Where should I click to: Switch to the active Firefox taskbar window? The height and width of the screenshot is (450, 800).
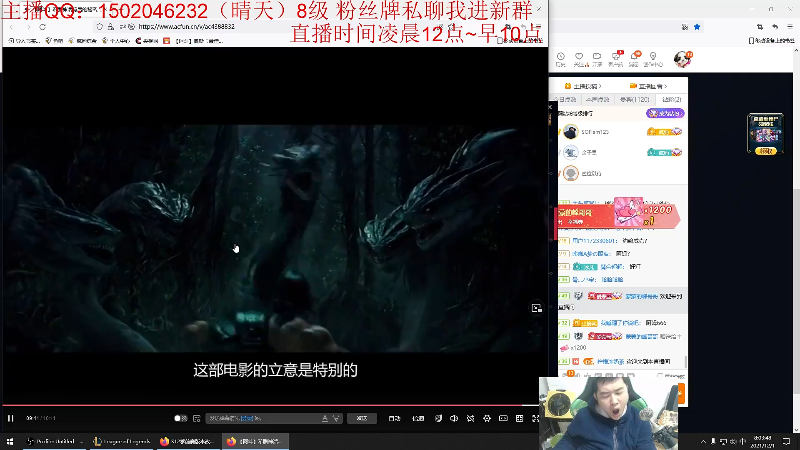[255, 441]
